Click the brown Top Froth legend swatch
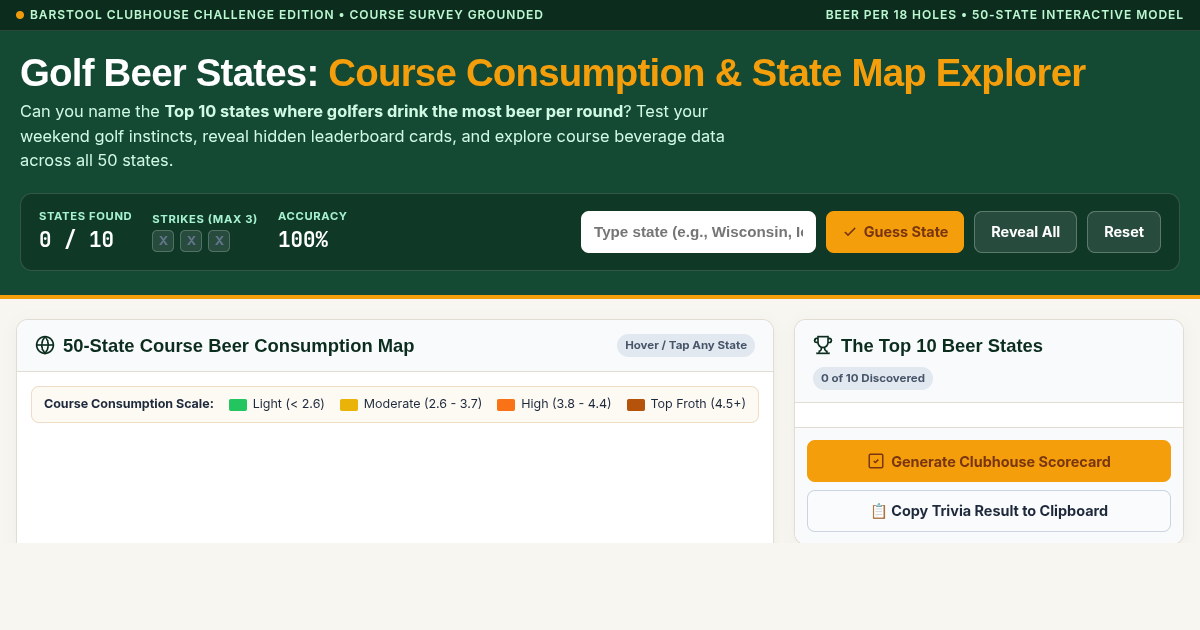This screenshot has width=1200, height=630. coord(636,405)
